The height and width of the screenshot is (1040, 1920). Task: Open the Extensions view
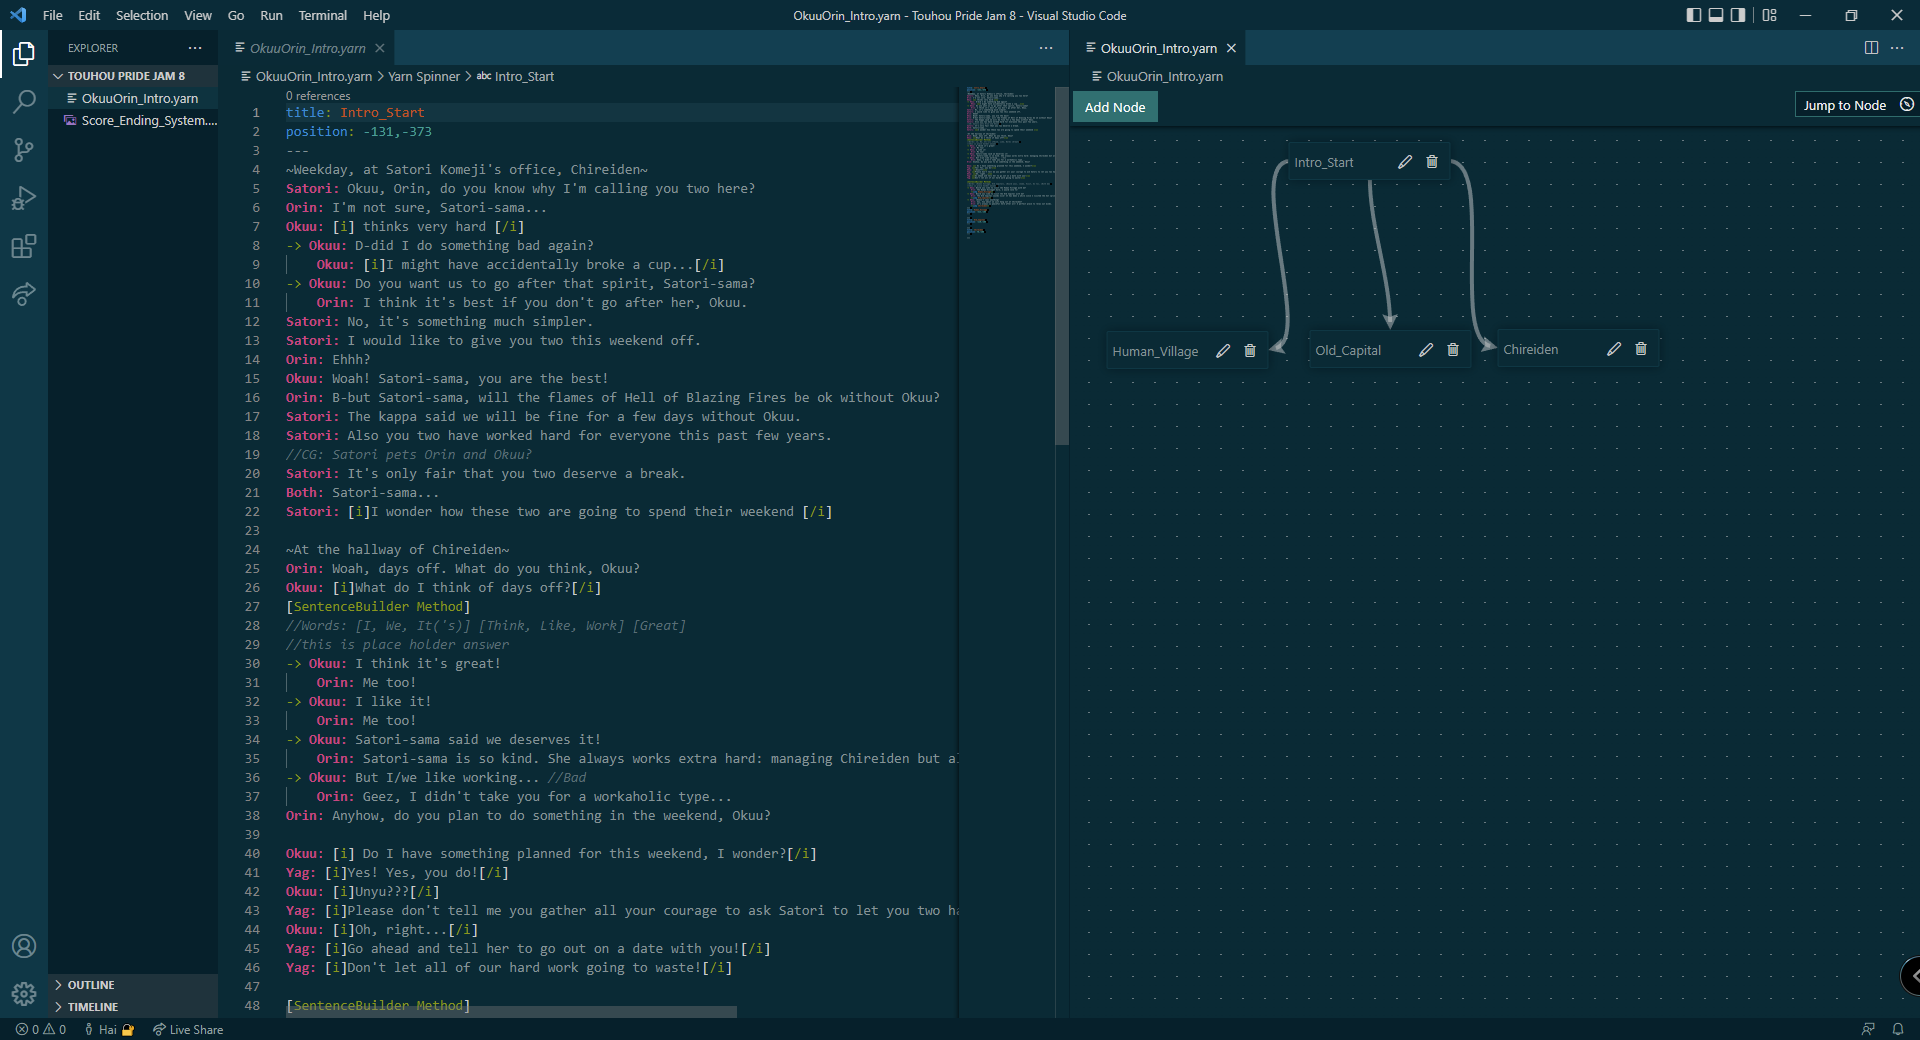(x=24, y=247)
